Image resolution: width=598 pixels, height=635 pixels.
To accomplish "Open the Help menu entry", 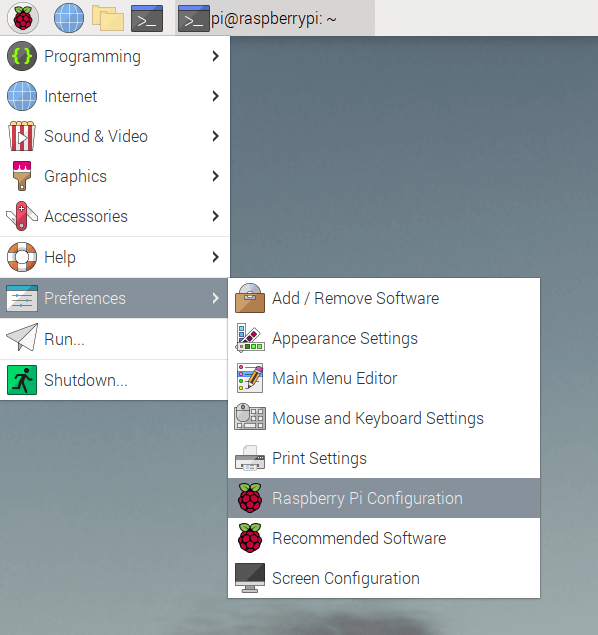I will pos(115,257).
